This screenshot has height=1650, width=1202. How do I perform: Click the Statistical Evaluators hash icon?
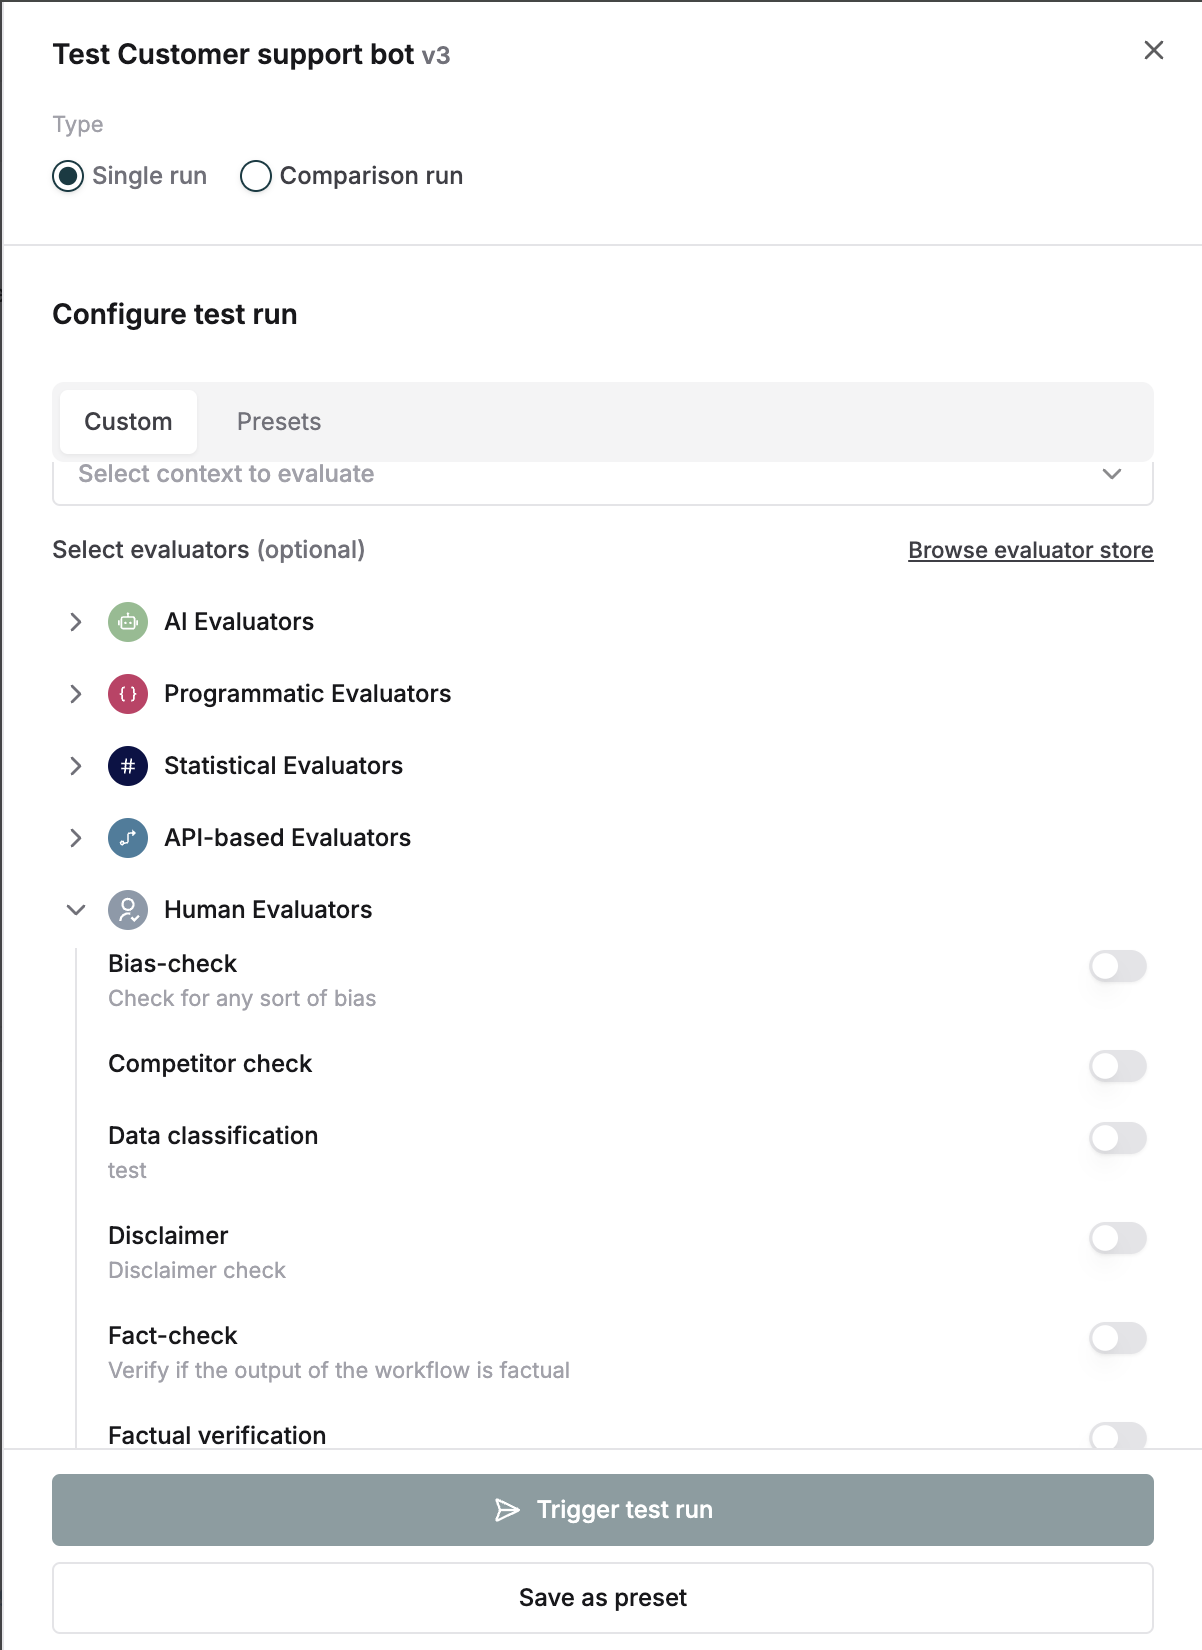127,766
